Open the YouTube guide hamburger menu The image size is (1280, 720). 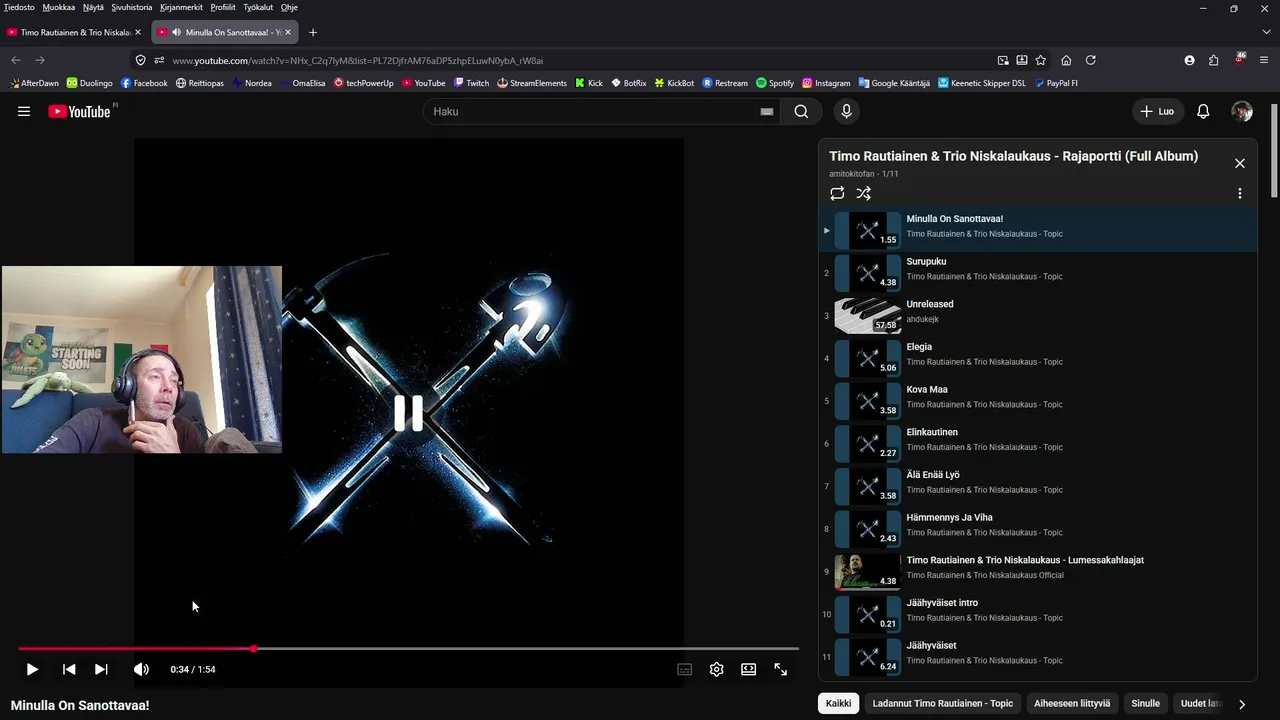(x=24, y=111)
